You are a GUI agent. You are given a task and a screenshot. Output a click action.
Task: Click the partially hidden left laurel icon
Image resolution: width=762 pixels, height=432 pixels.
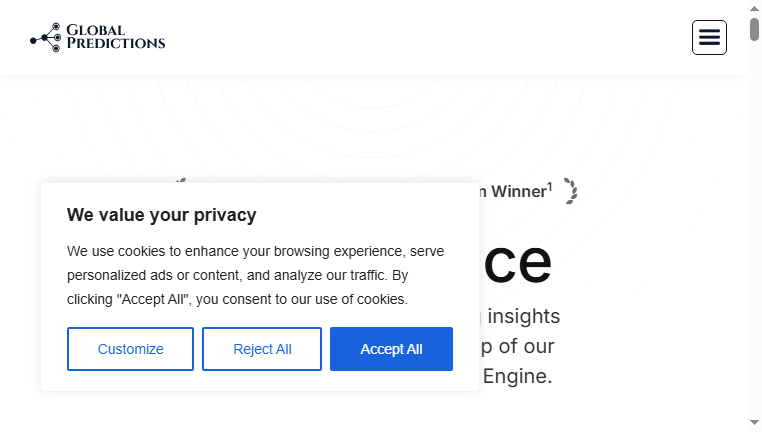click(180, 180)
